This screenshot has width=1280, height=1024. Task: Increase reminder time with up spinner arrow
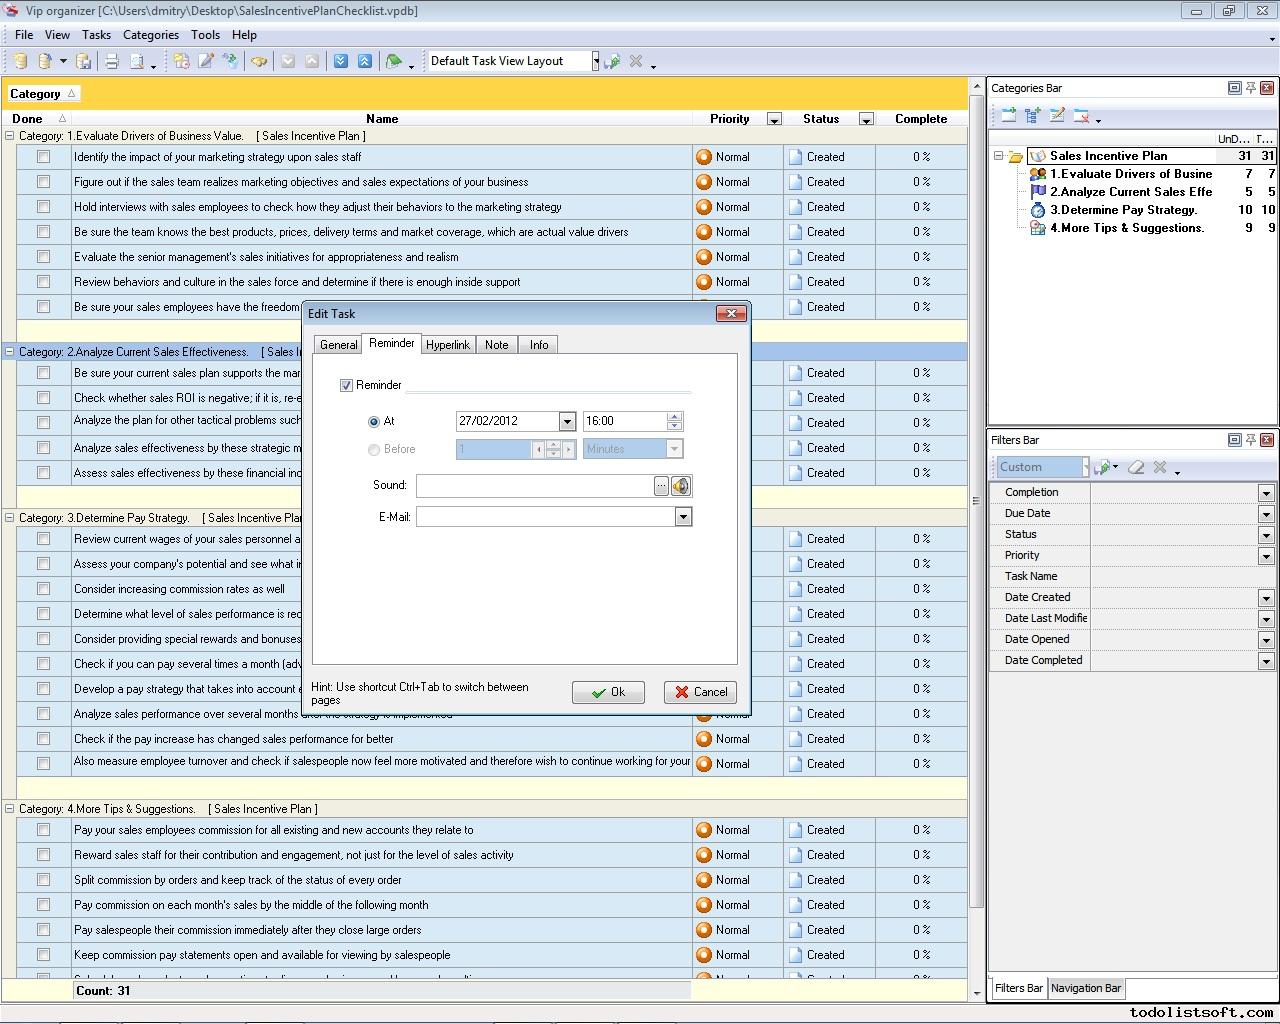[674, 416]
